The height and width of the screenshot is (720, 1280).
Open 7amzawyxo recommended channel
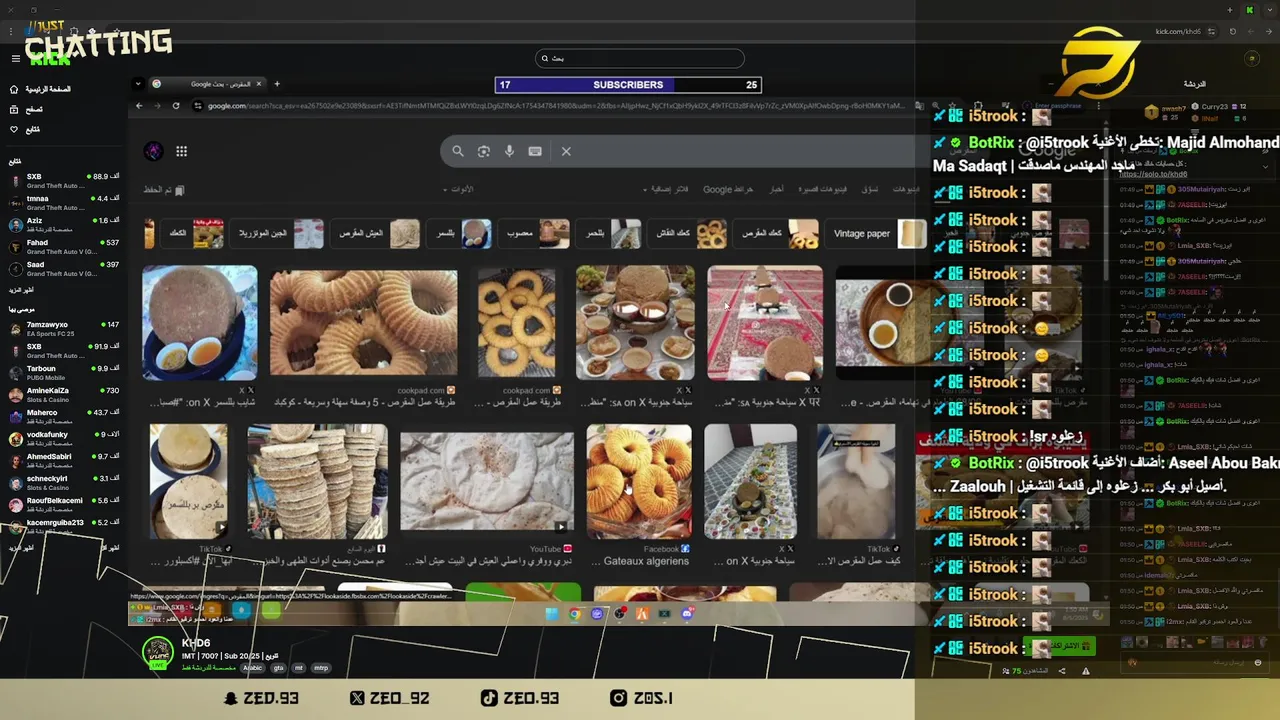pyautogui.click(x=63, y=329)
